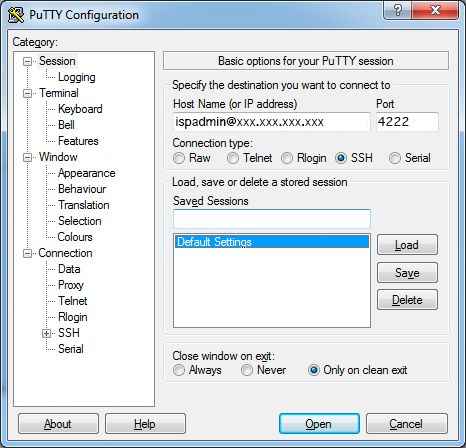The image size is (466, 448).
Task: Go to the Colours settings
Action: click(75, 237)
